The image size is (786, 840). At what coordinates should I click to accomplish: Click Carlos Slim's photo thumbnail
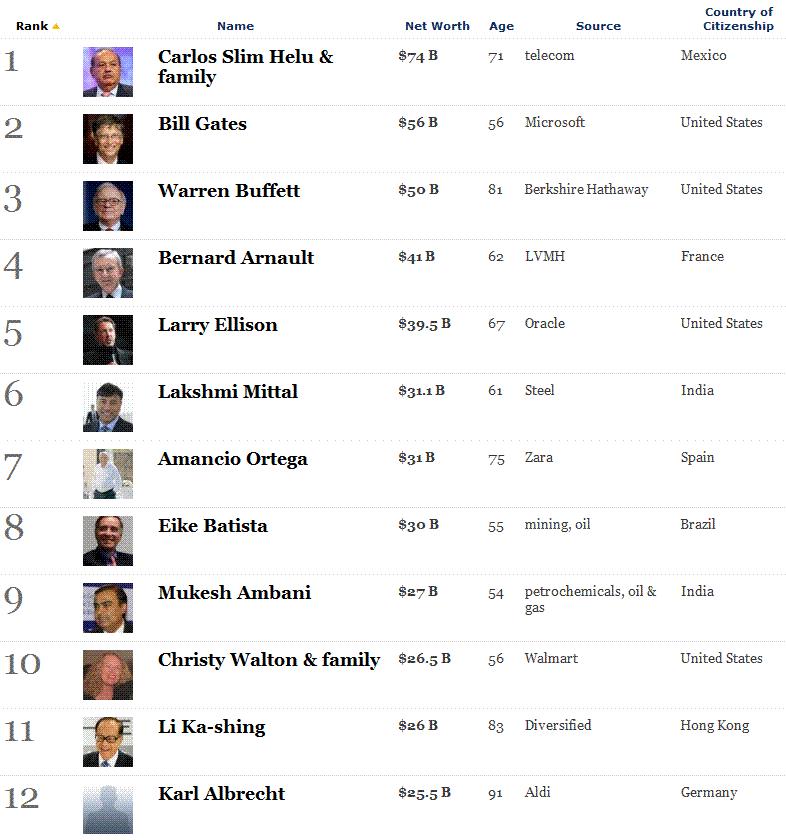pos(108,72)
